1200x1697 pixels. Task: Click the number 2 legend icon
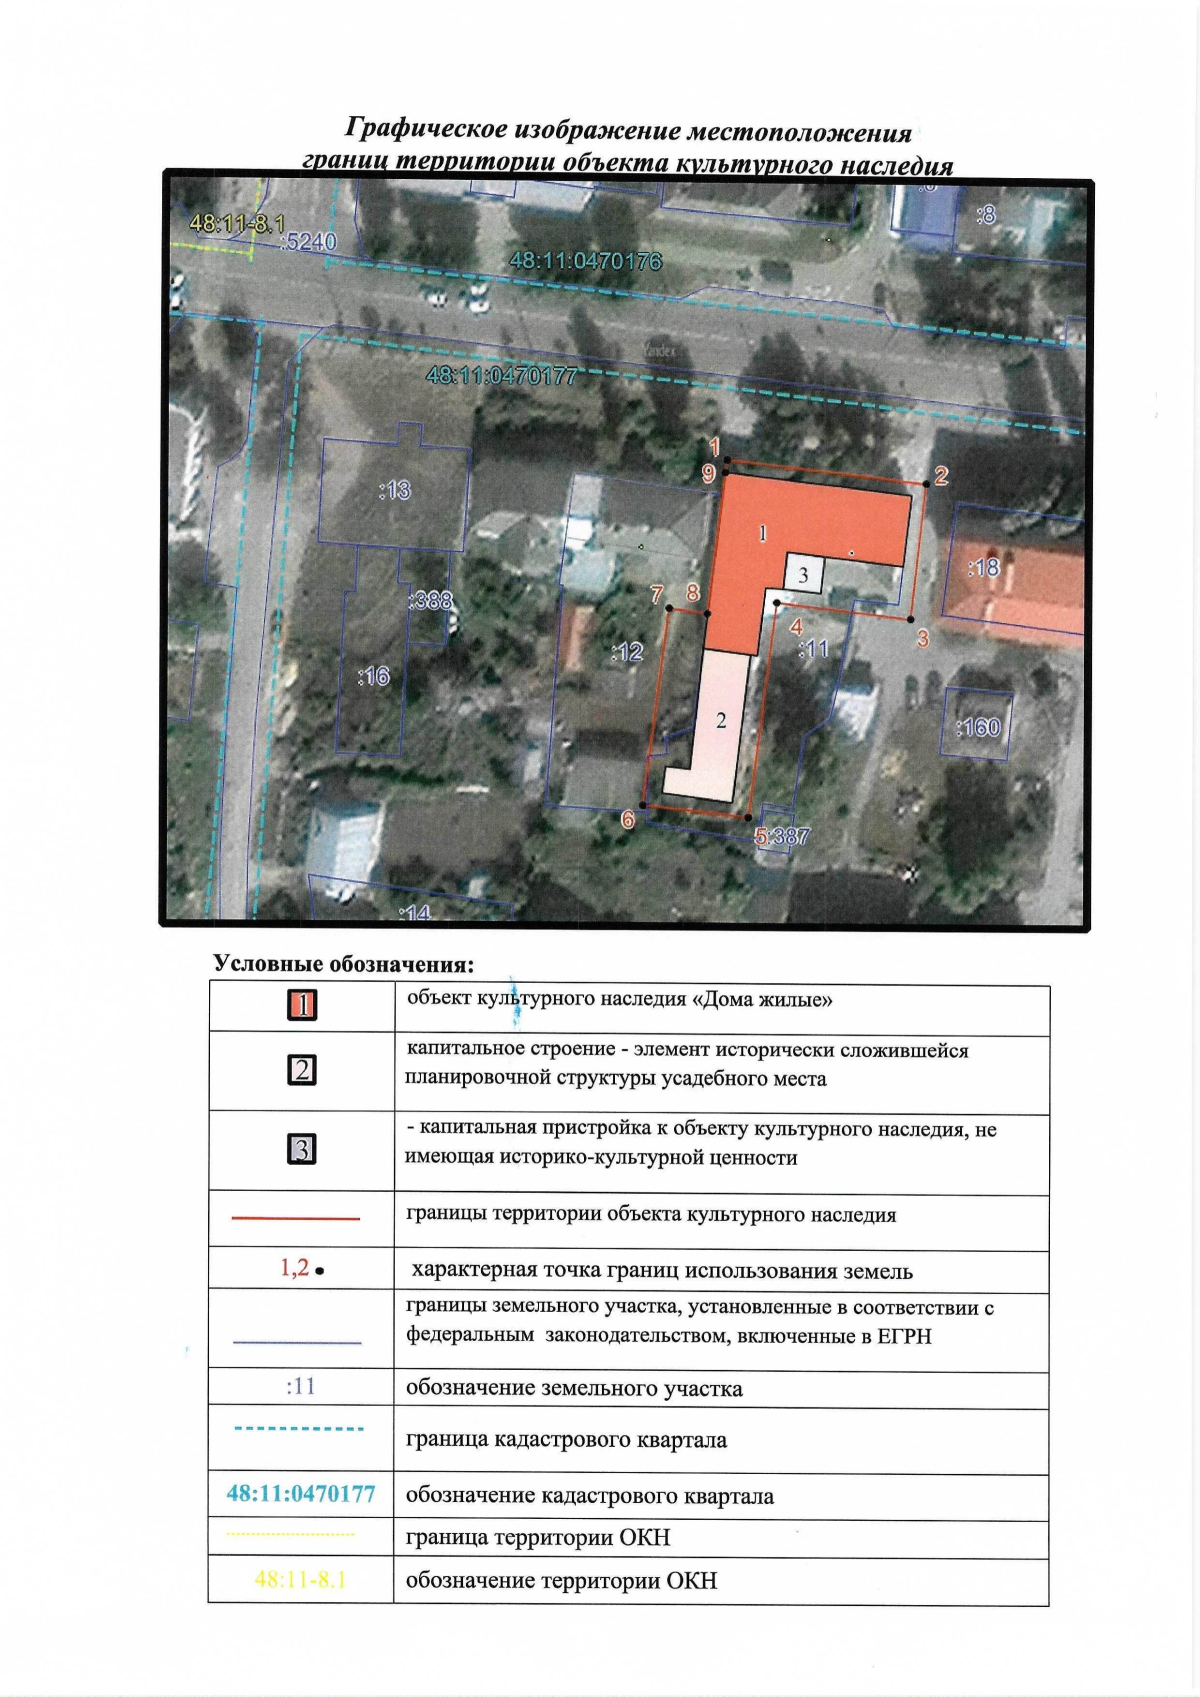coord(302,1070)
